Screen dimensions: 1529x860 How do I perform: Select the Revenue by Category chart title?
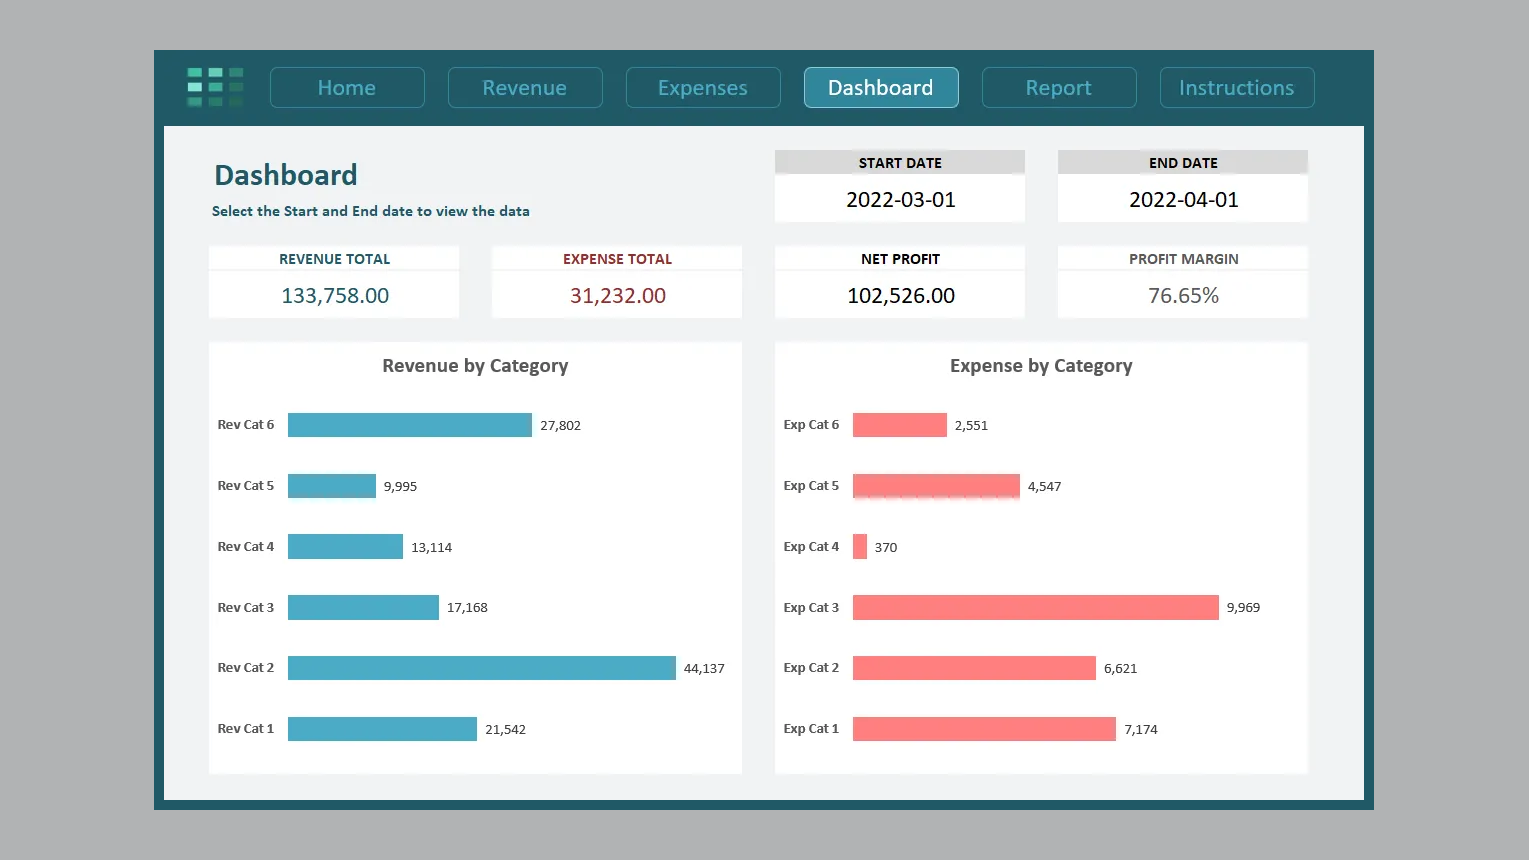[x=475, y=366]
